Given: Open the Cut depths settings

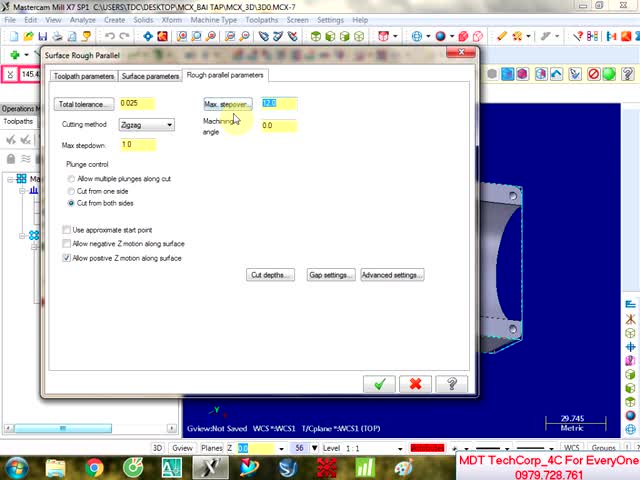Looking at the screenshot, I should coord(270,275).
